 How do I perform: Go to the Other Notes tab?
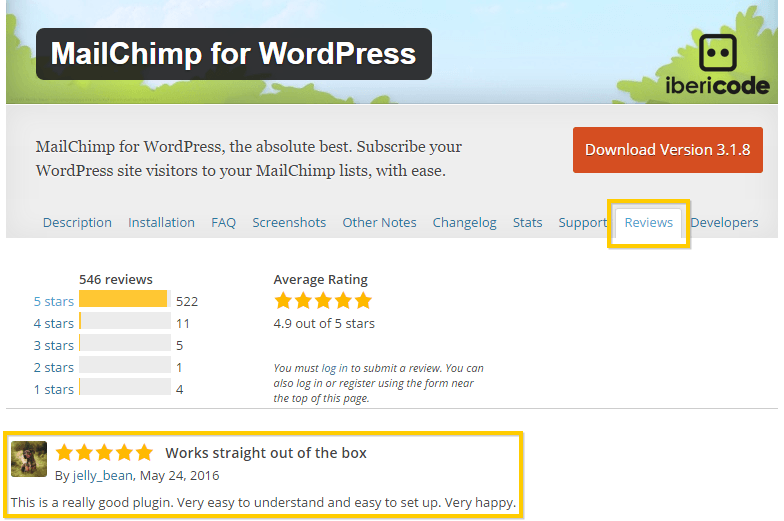pos(379,222)
